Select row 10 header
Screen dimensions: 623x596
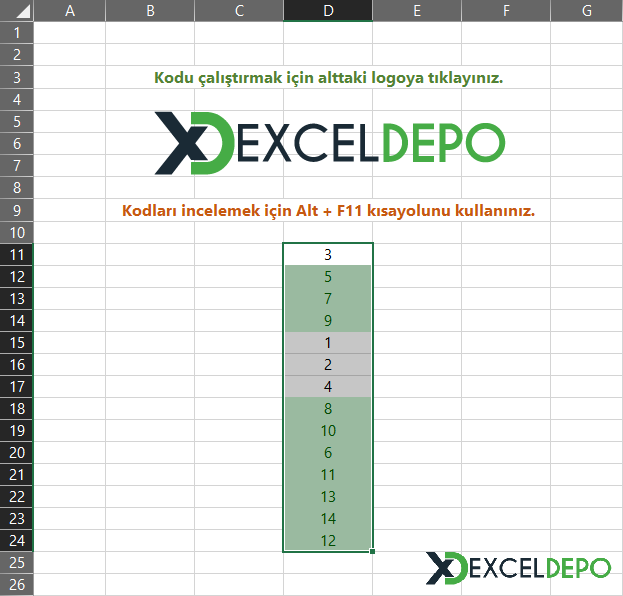tap(17, 232)
